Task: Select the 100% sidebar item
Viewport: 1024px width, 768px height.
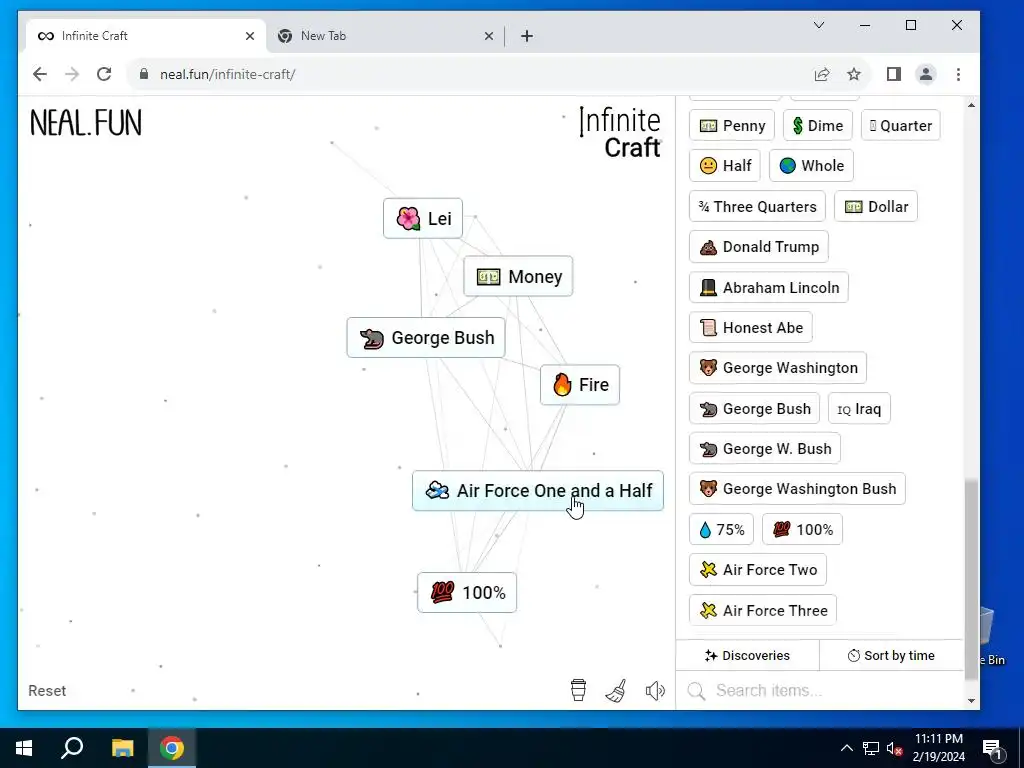Action: (x=802, y=529)
